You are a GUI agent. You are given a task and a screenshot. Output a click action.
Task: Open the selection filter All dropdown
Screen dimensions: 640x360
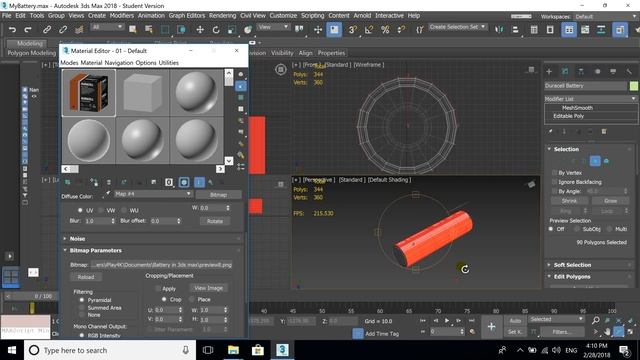point(107,27)
